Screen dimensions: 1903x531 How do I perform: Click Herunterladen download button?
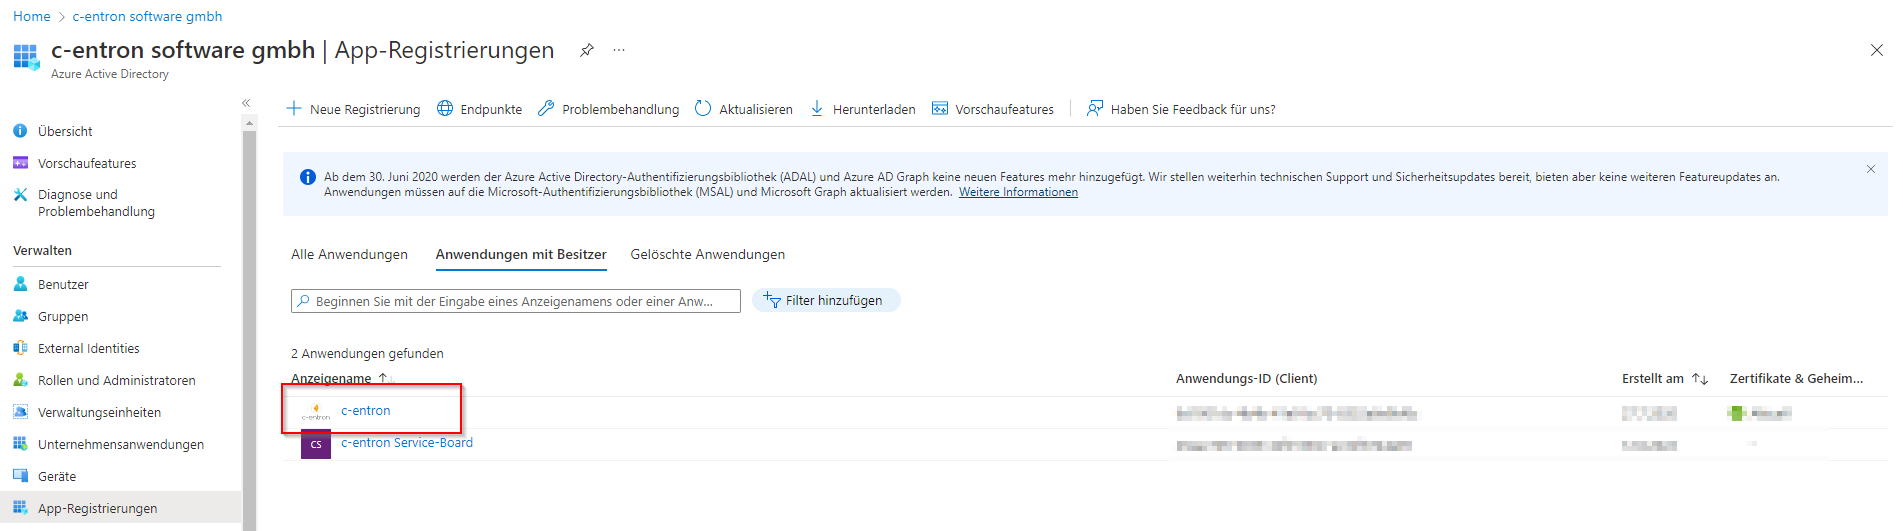(862, 109)
